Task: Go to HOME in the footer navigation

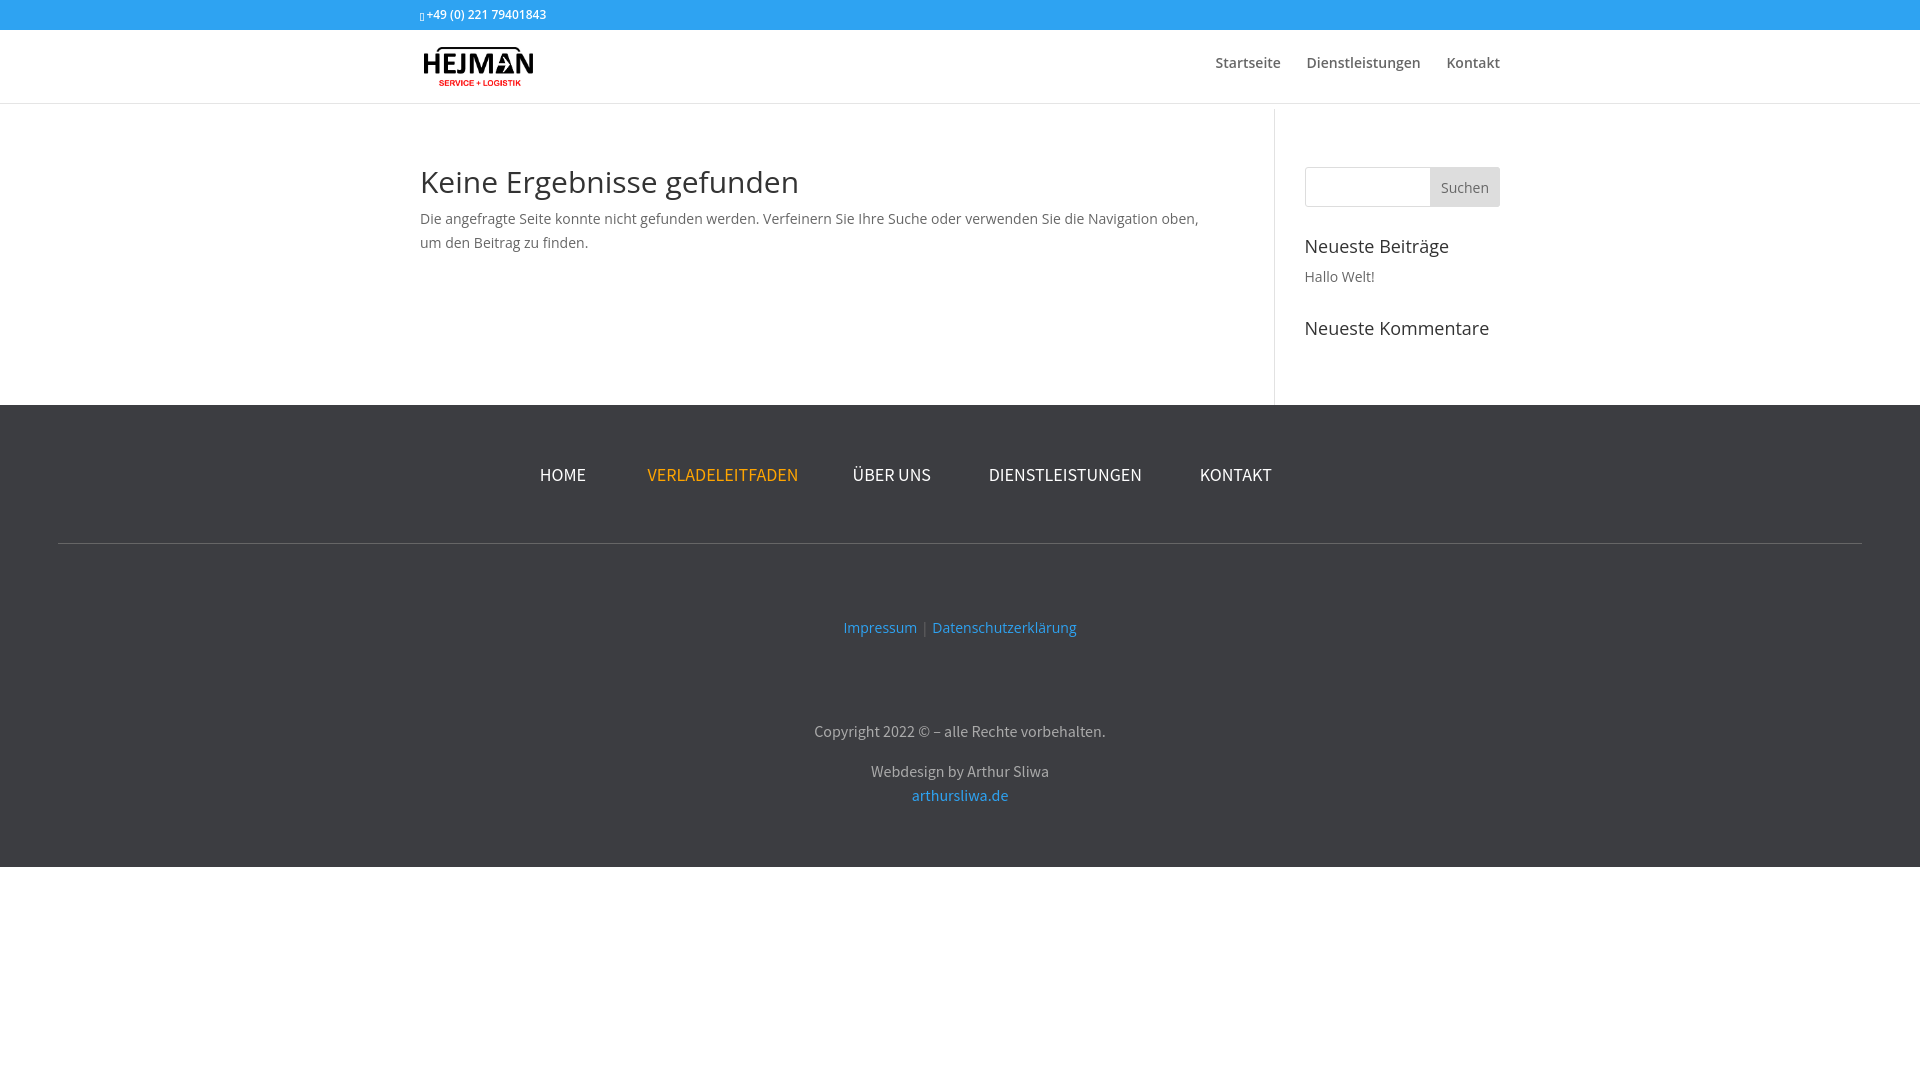Action: (x=563, y=475)
